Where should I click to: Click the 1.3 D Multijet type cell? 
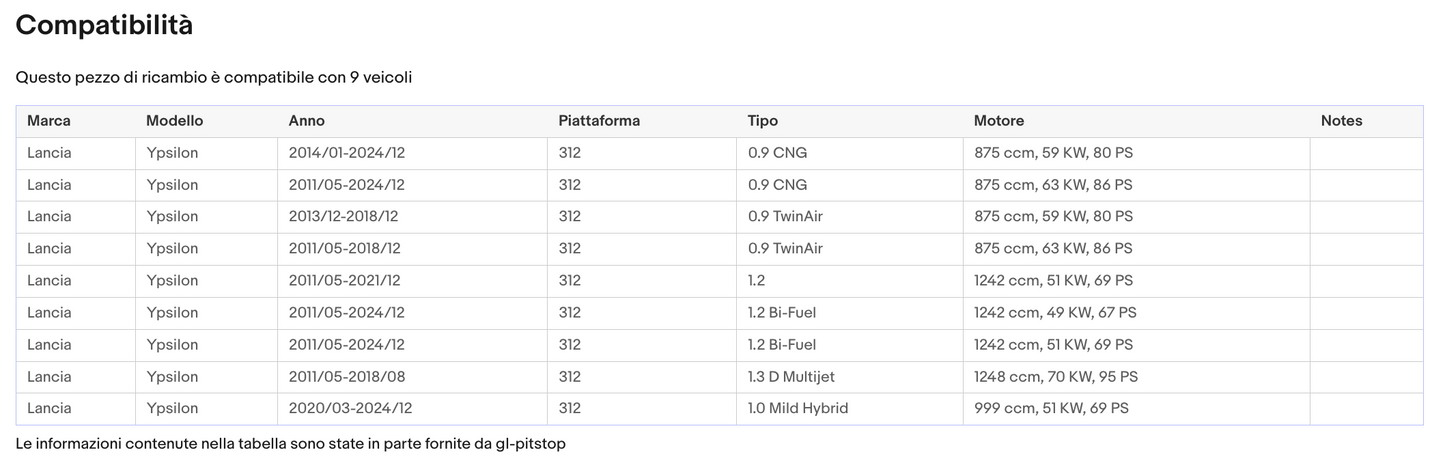point(791,377)
